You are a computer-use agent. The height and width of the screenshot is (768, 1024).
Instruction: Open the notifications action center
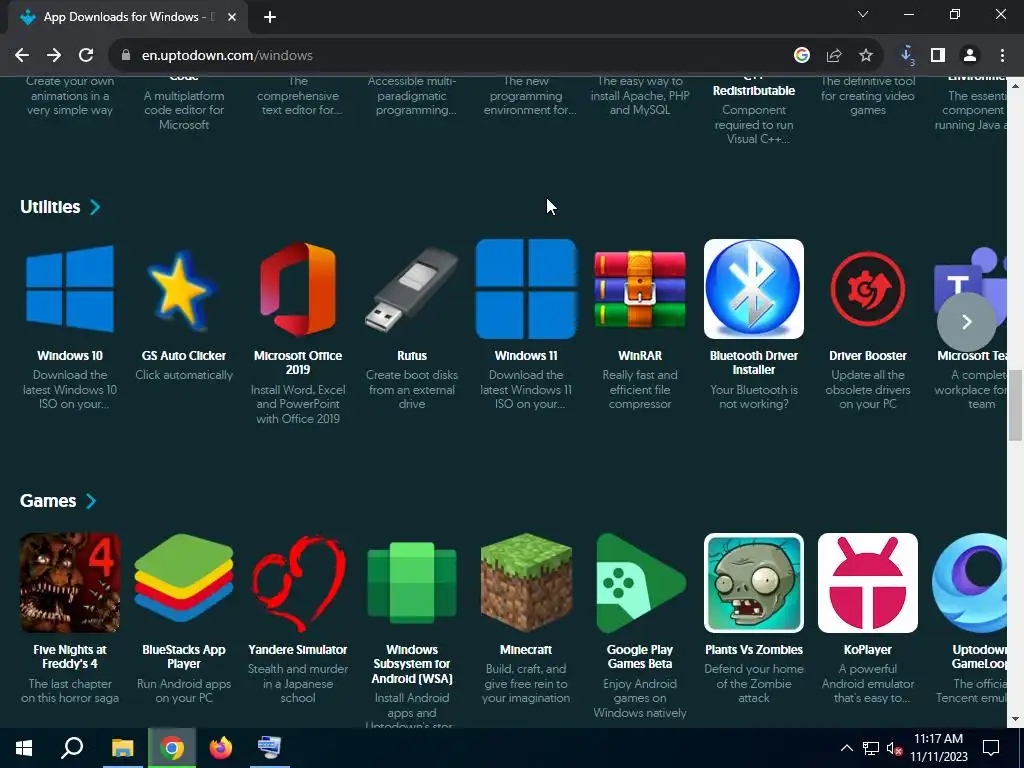pos(991,748)
